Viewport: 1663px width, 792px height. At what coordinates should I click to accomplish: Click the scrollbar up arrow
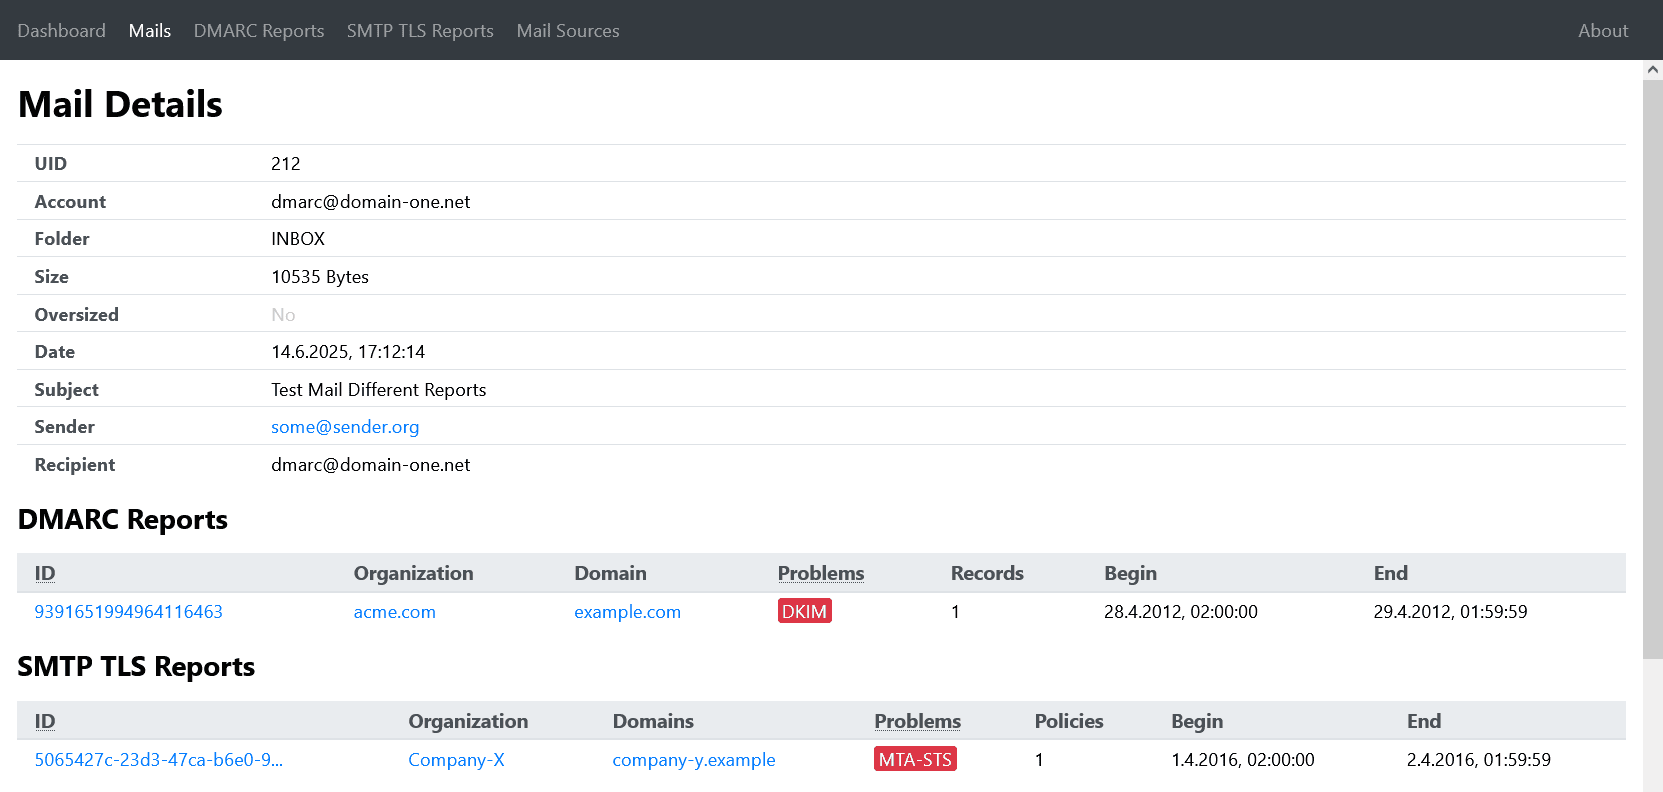(1653, 70)
